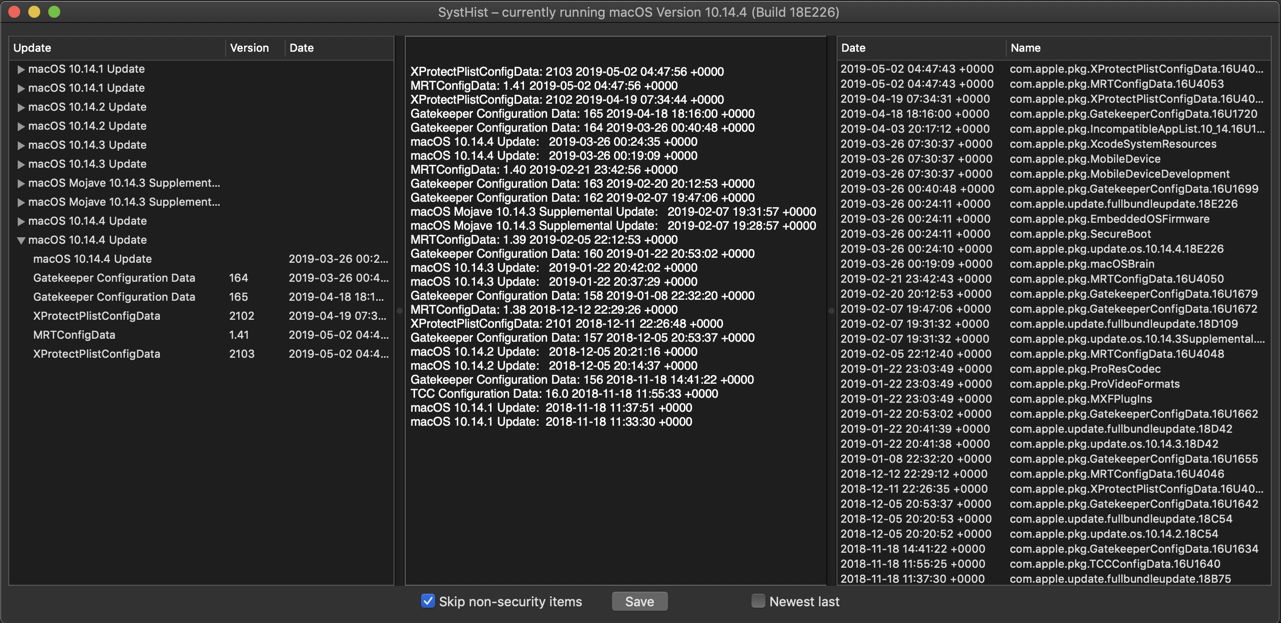Image resolution: width=1281 pixels, height=623 pixels.
Task: Click the green zoom window button
Action: point(54,12)
